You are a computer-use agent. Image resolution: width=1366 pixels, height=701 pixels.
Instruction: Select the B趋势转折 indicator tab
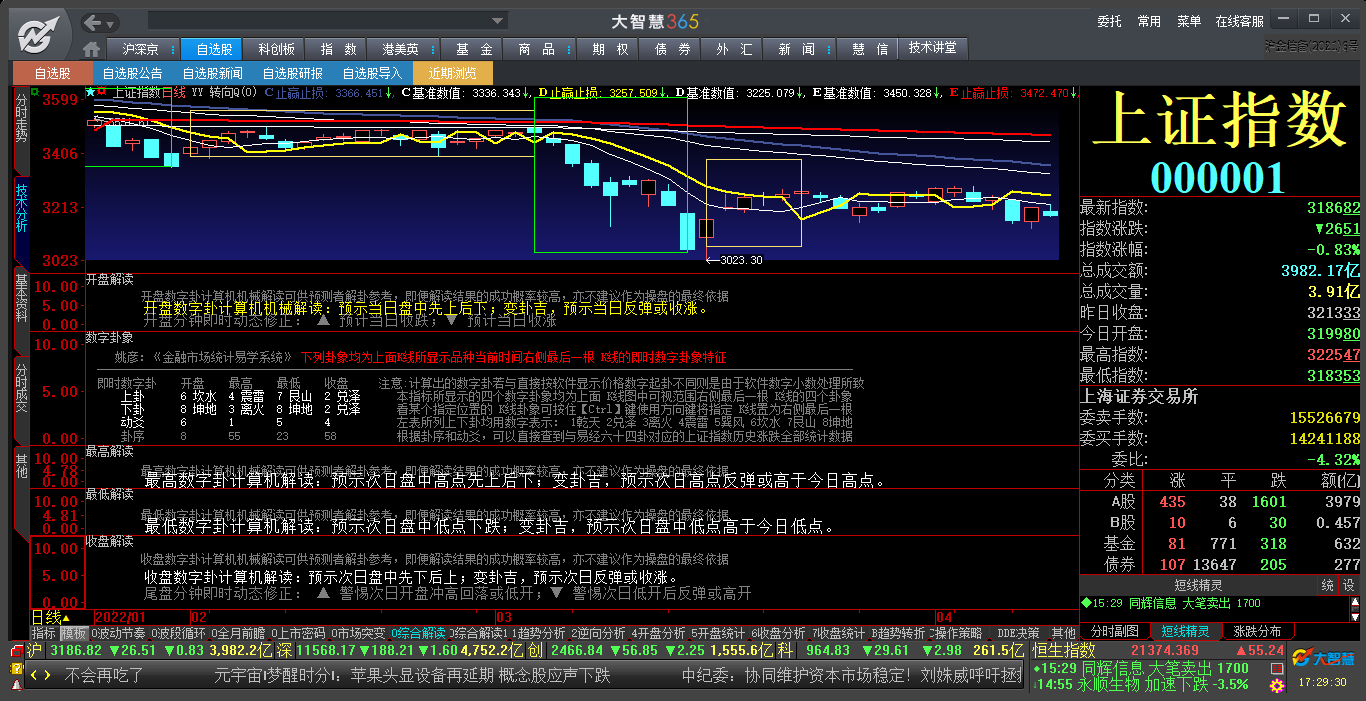(x=898, y=633)
